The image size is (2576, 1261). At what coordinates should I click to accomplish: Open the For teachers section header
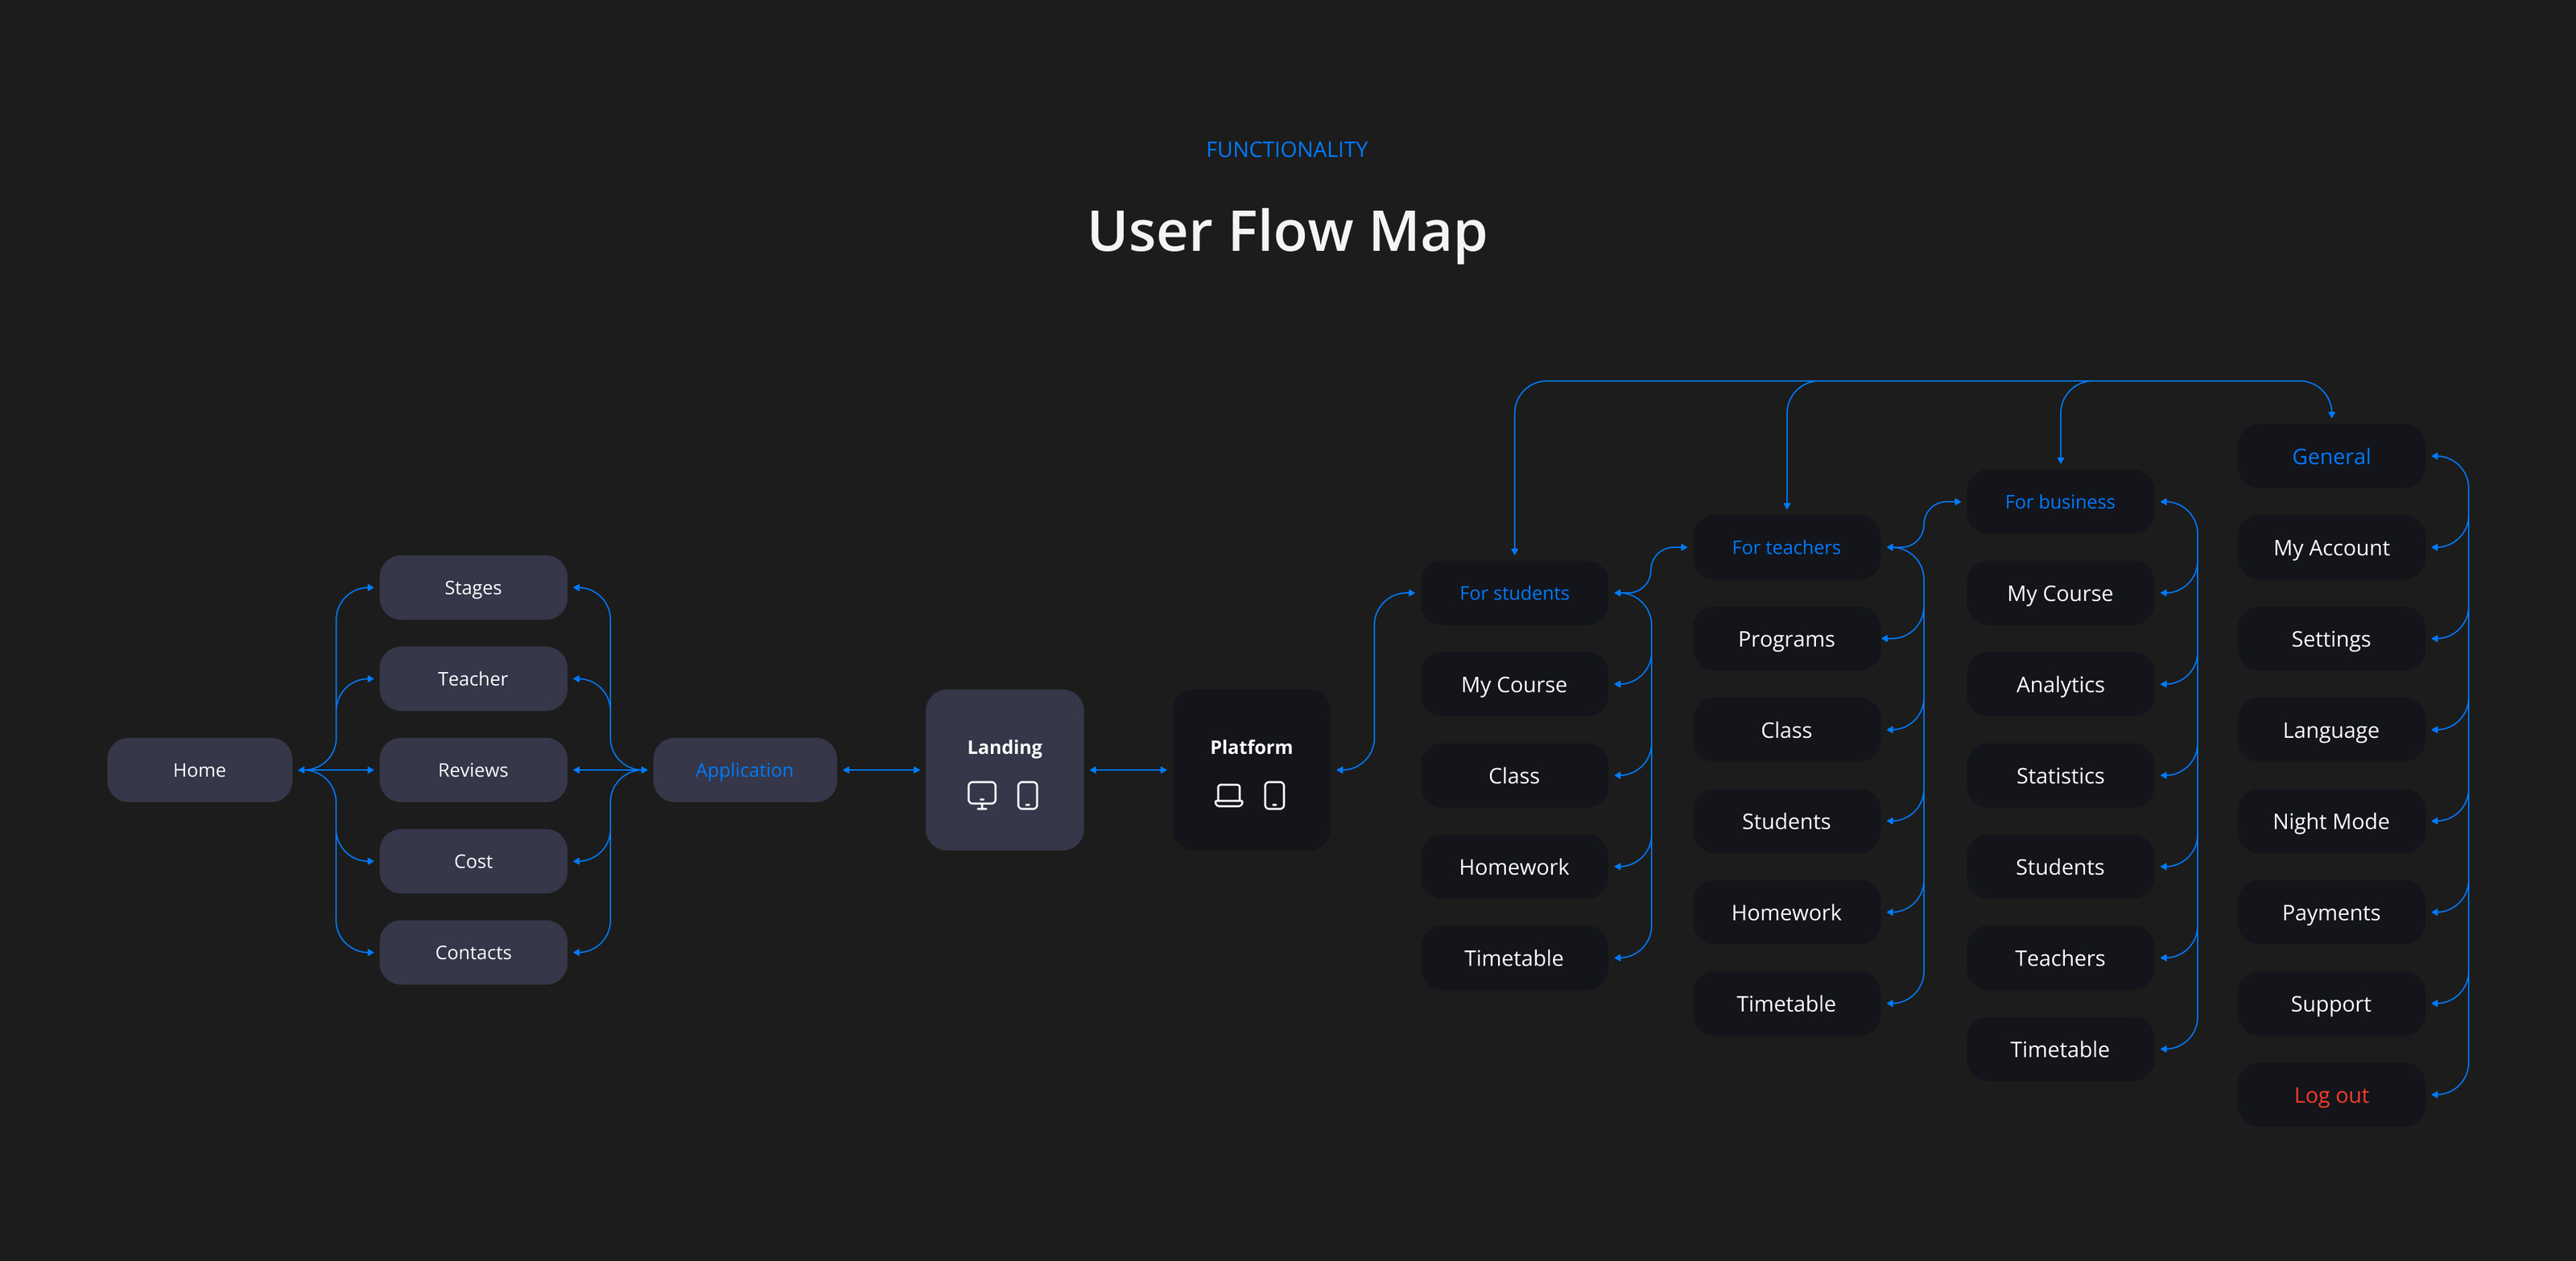(x=1786, y=547)
